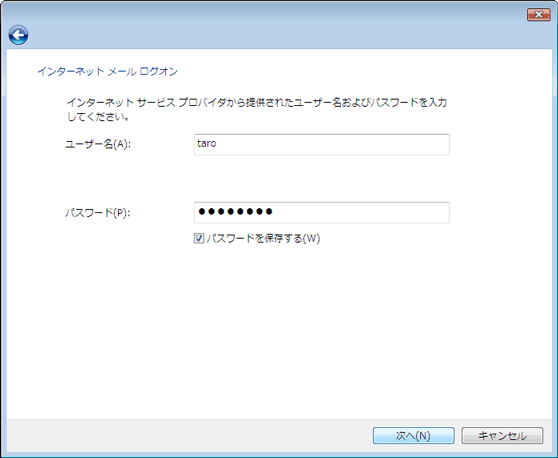This screenshot has width=558, height=458.
Task: Focus the ユーザー名 input field
Action: point(321,144)
